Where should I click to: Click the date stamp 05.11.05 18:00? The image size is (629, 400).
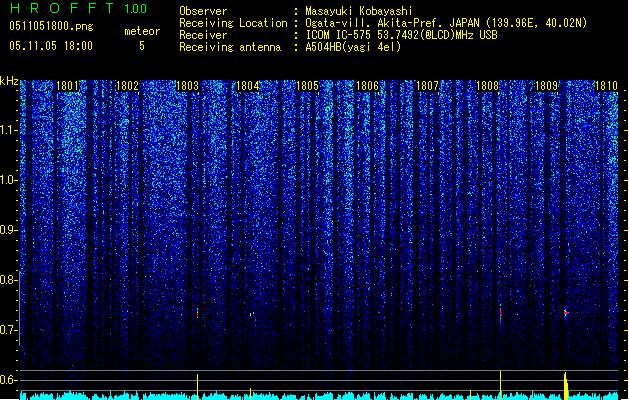point(51,46)
